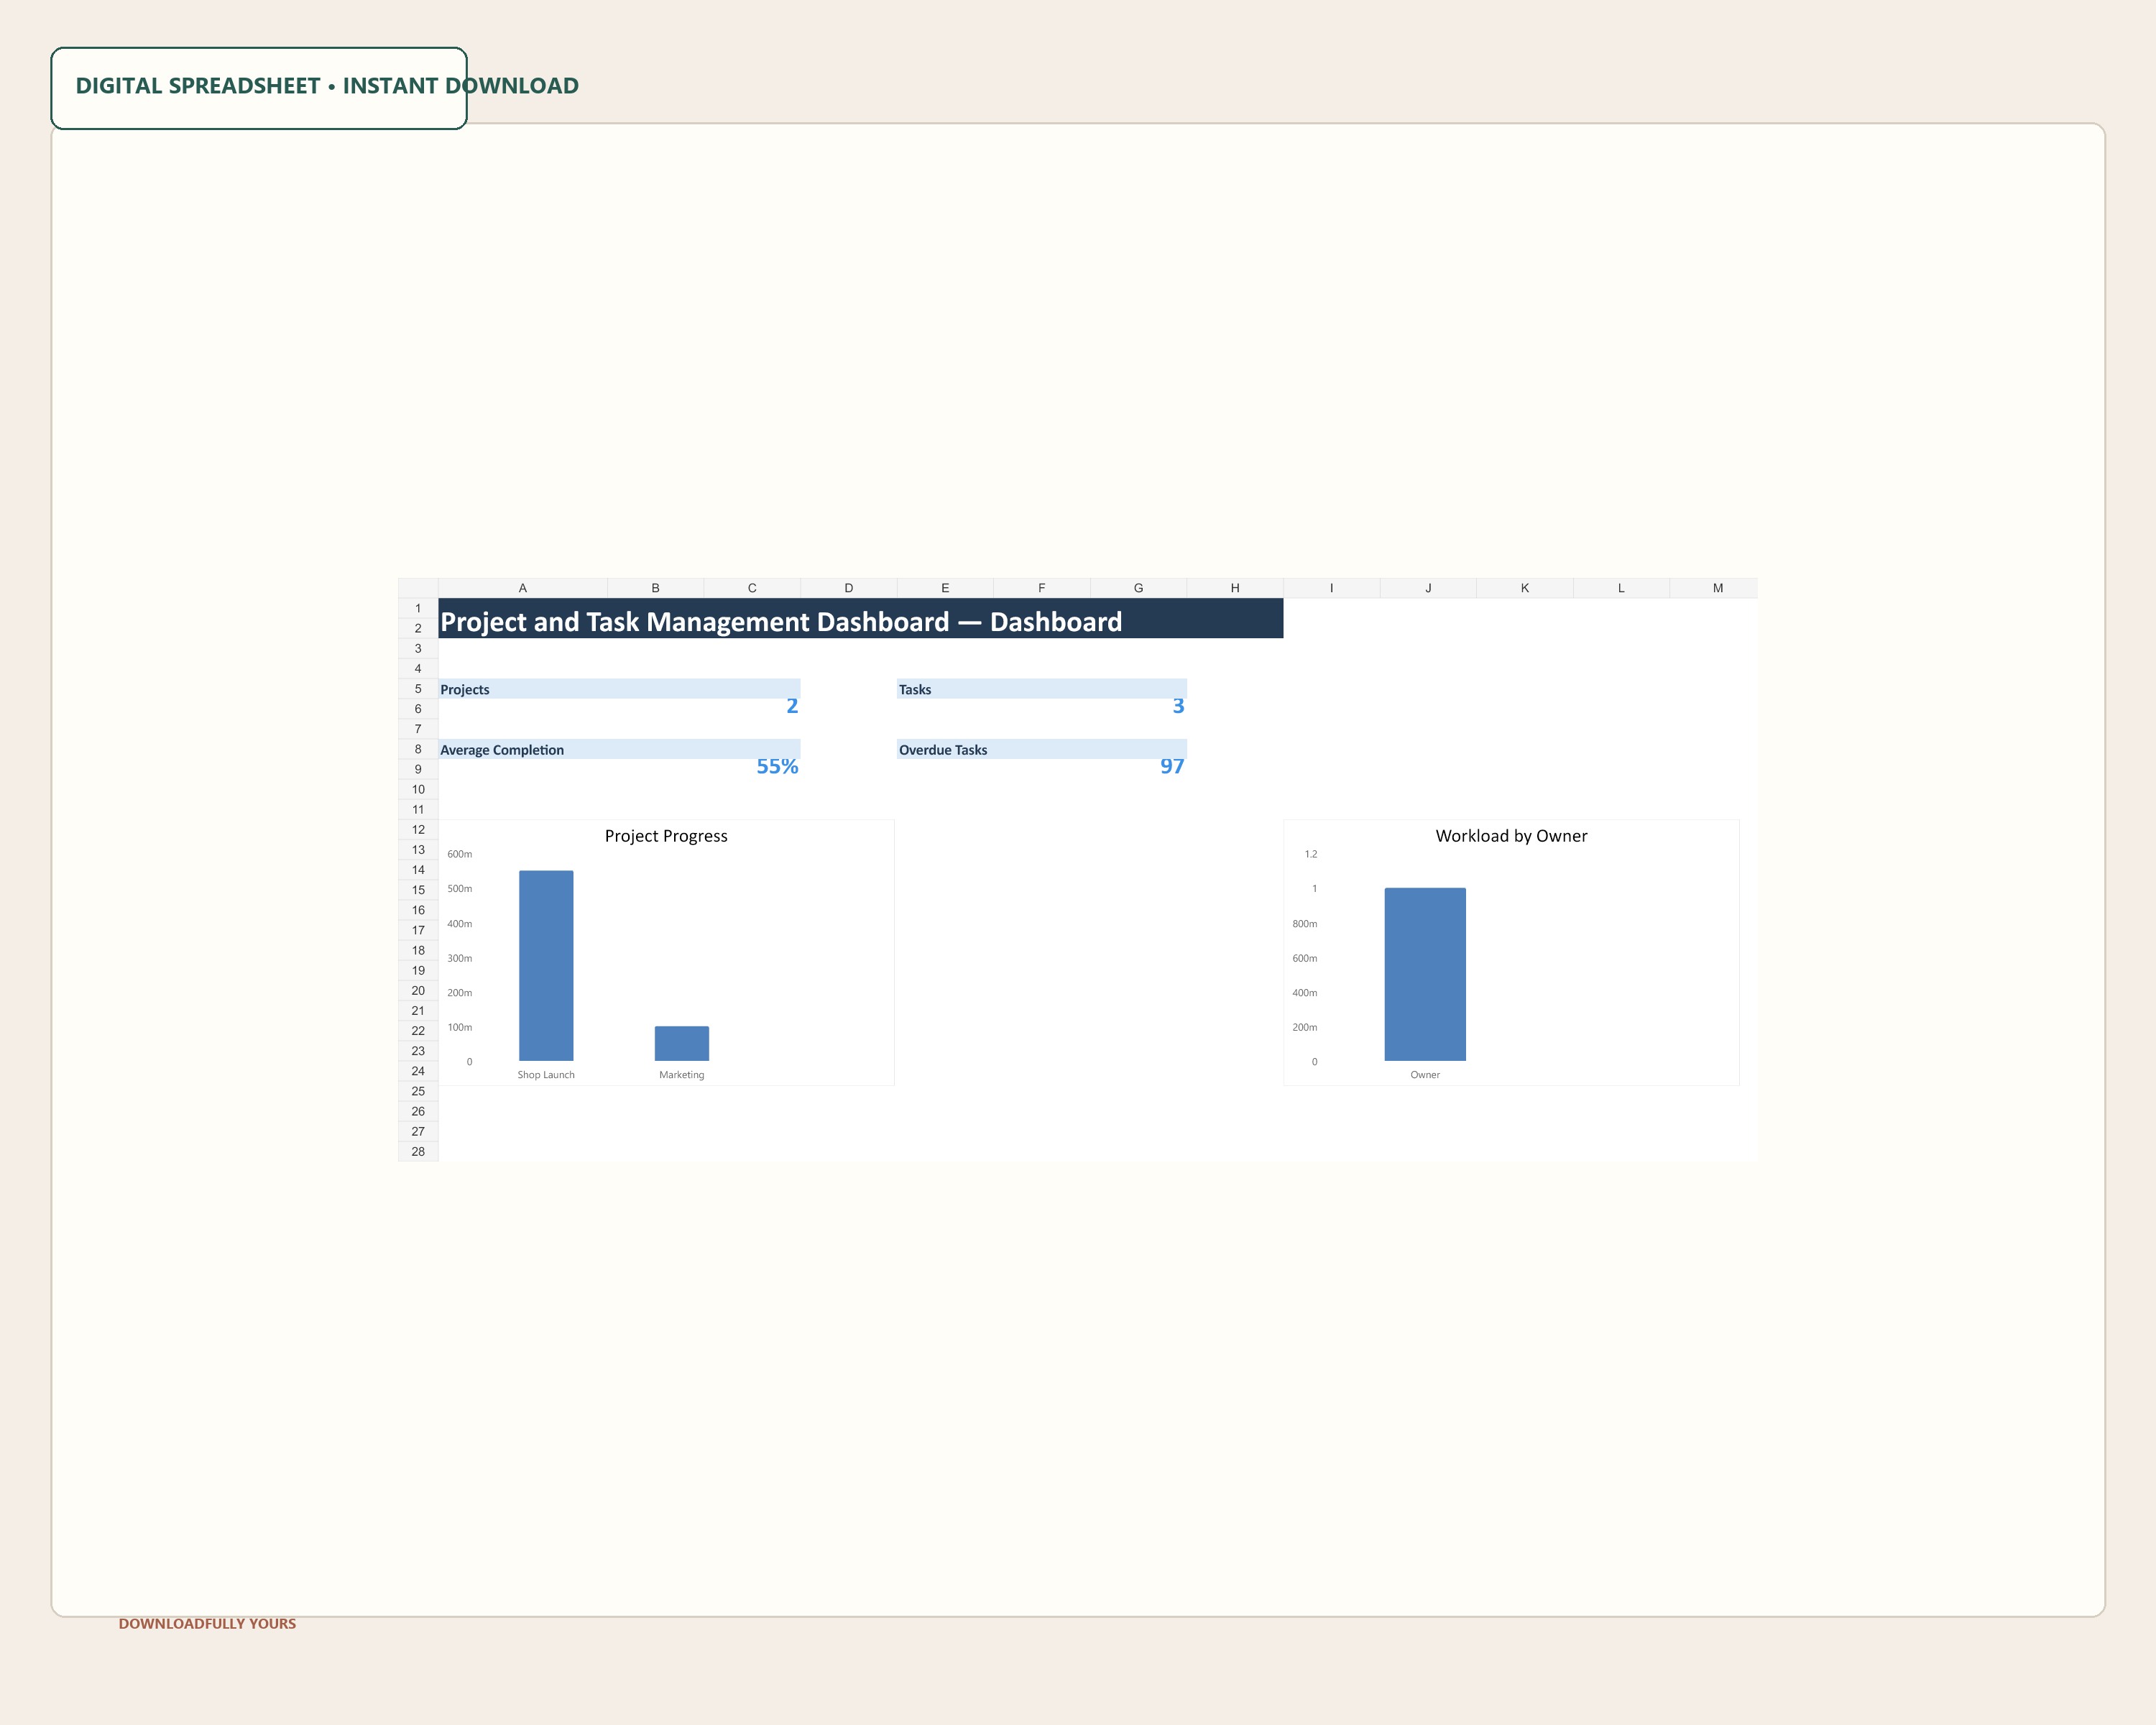The image size is (2156, 1725).
Task: Select column F header
Action: 1041,588
